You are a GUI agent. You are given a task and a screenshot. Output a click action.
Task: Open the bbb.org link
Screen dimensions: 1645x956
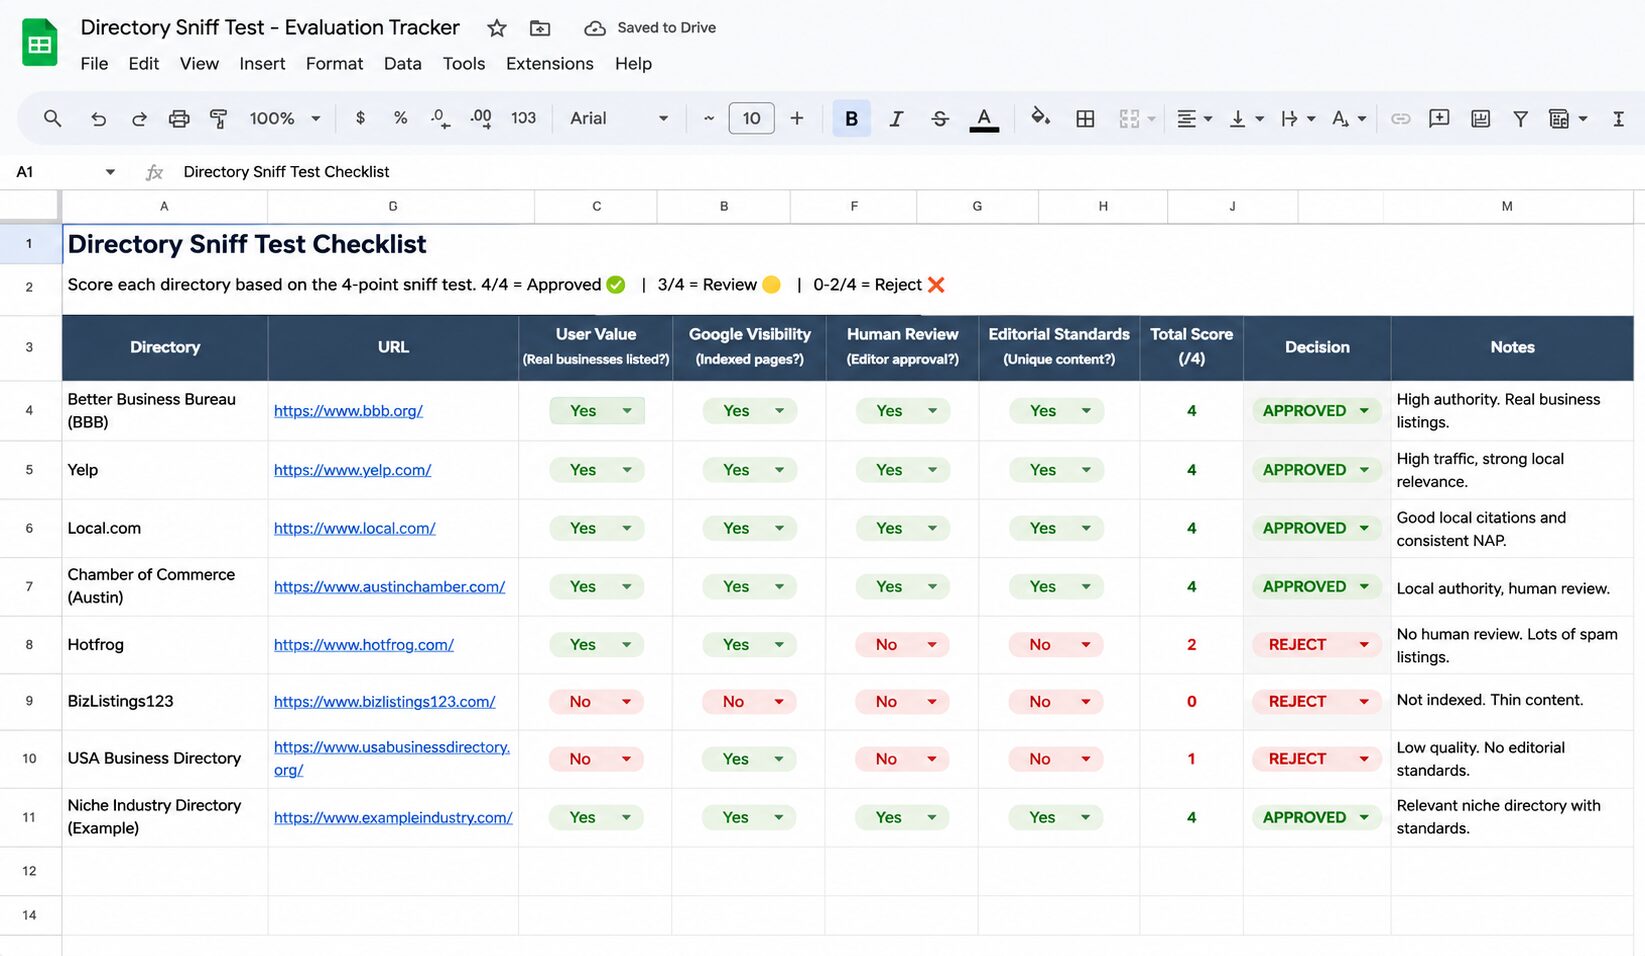click(348, 411)
